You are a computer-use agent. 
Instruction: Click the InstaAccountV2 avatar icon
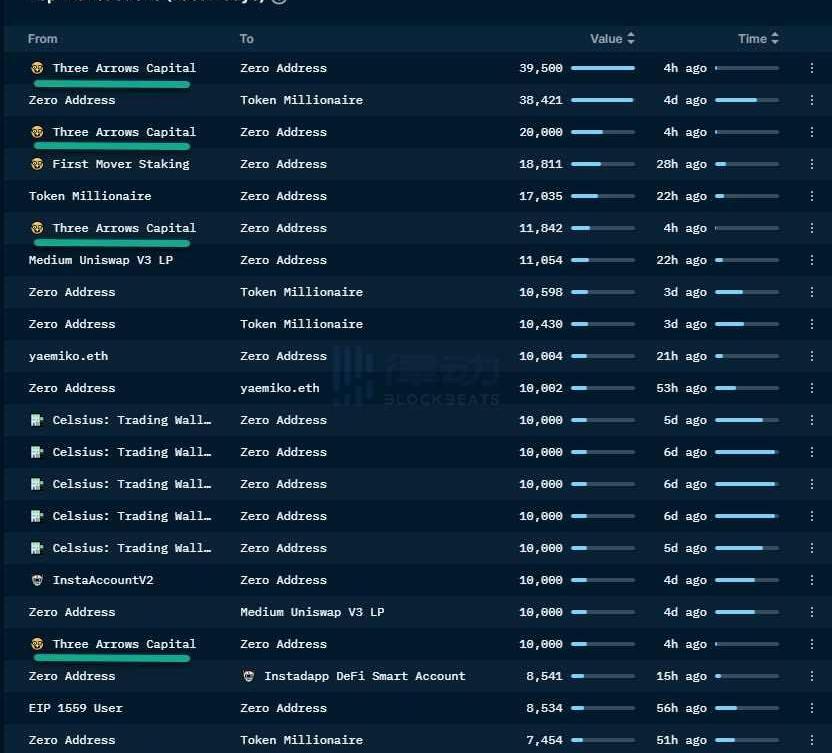(37, 580)
